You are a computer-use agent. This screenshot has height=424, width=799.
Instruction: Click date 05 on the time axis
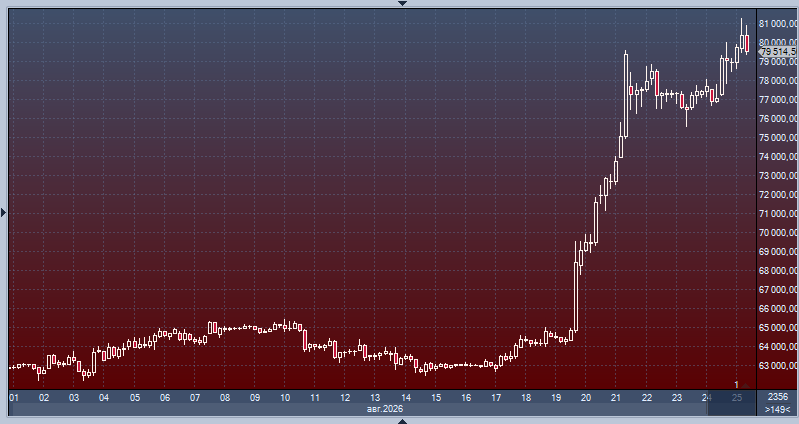click(135, 398)
